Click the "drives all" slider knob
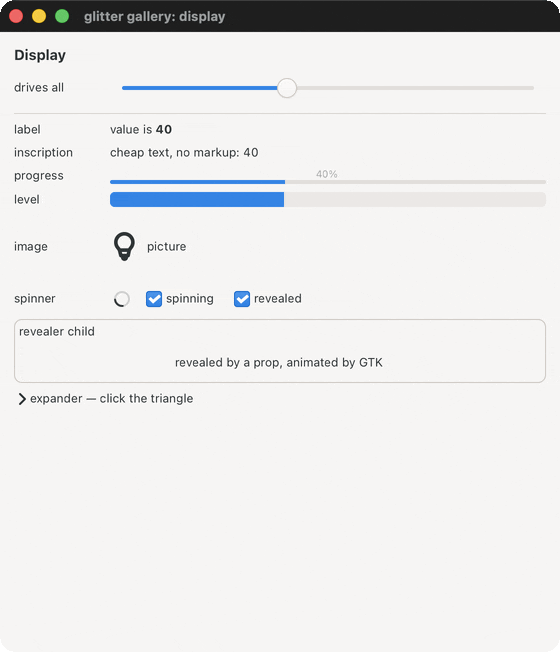The width and height of the screenshot is (560, 652). click(x=287, y=88)
